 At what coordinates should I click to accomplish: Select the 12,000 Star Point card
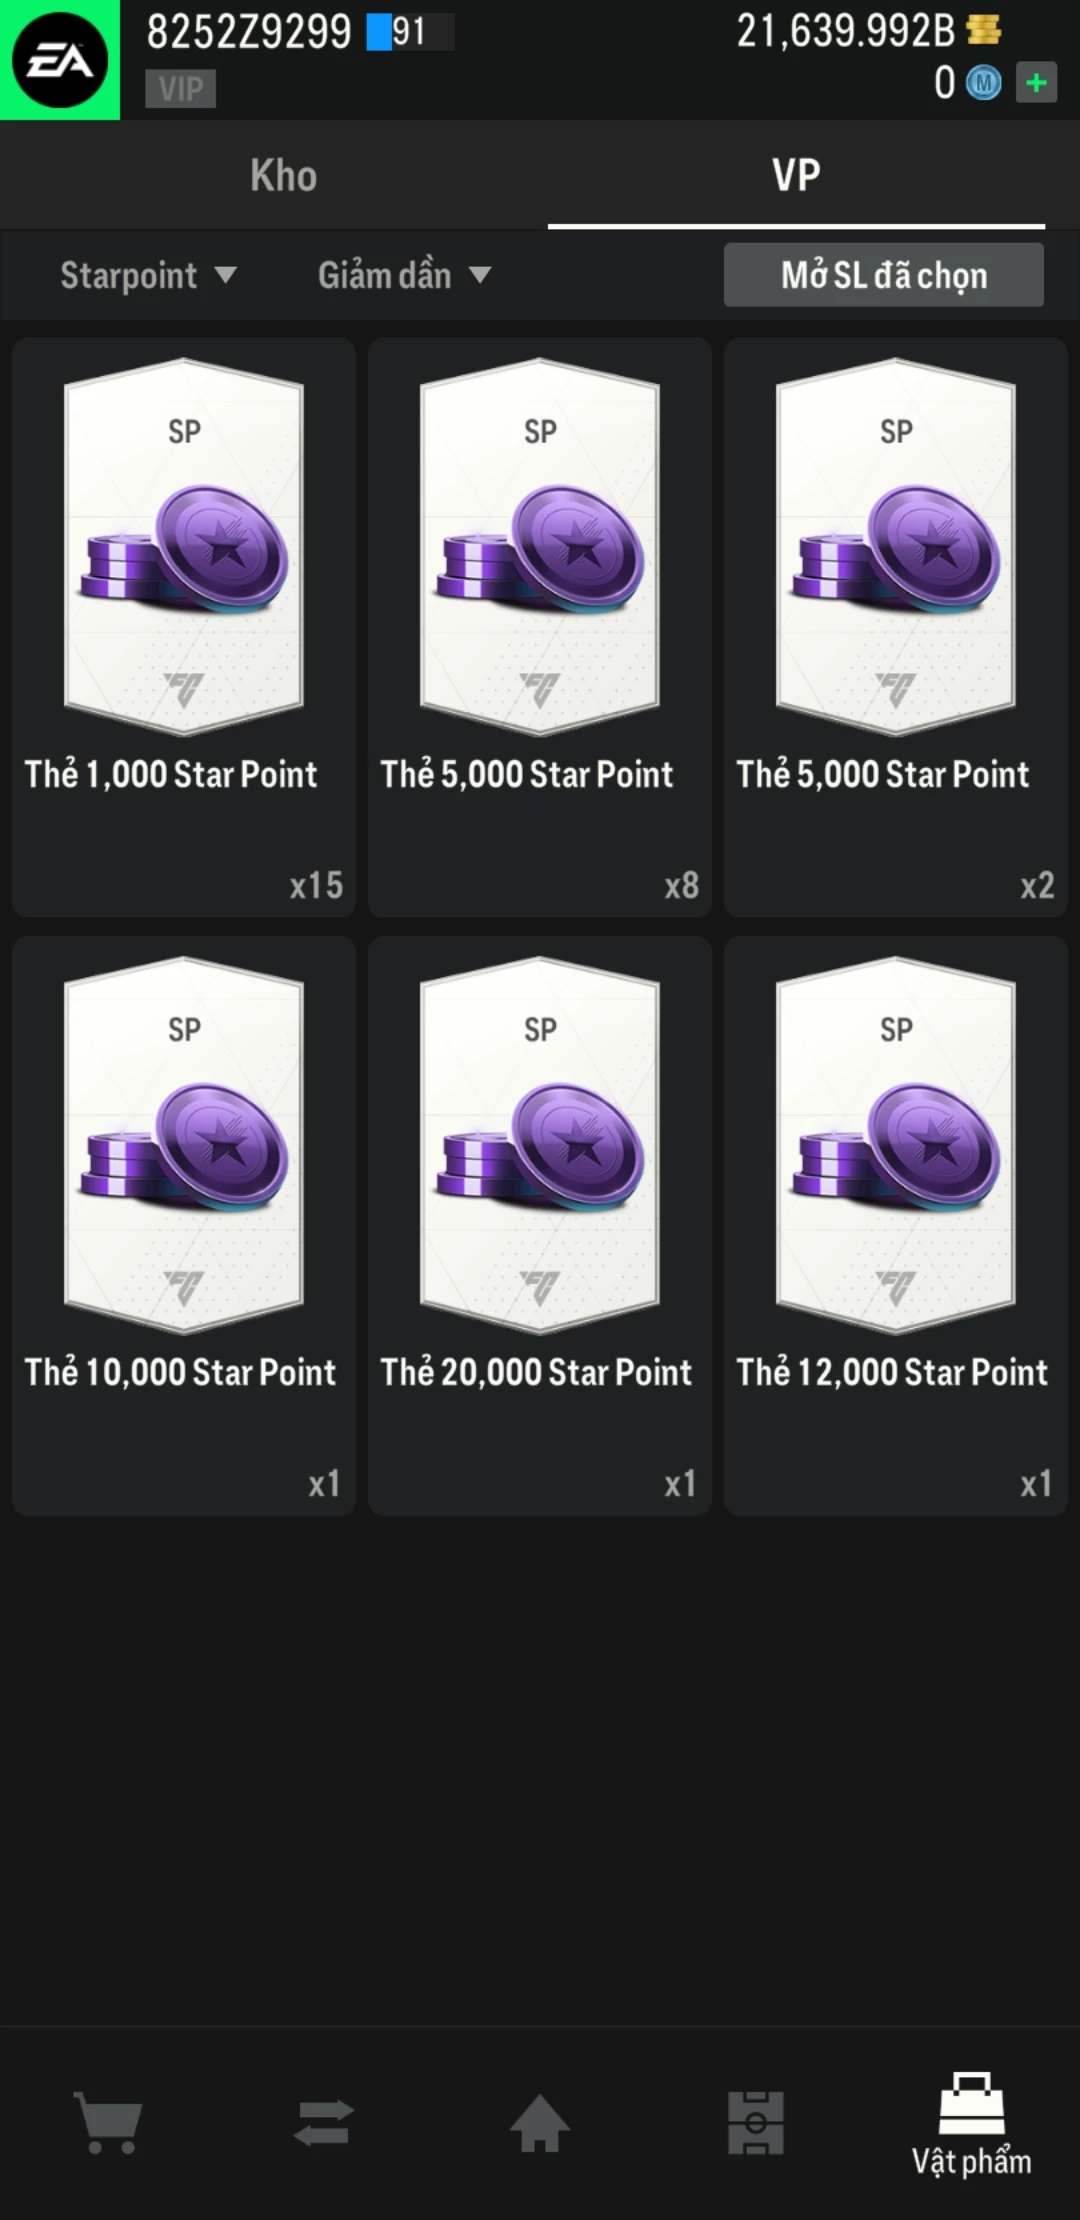click(896, 1225)
